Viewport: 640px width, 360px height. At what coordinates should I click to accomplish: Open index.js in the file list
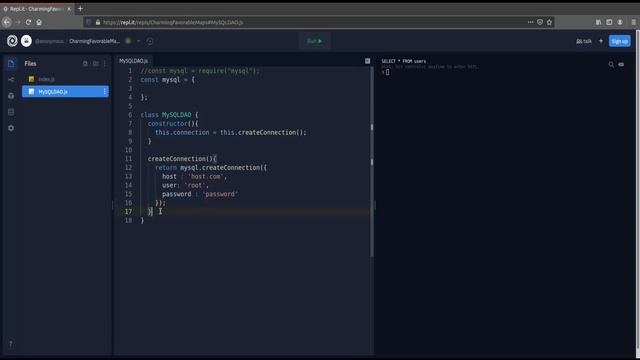pos(65,79)
